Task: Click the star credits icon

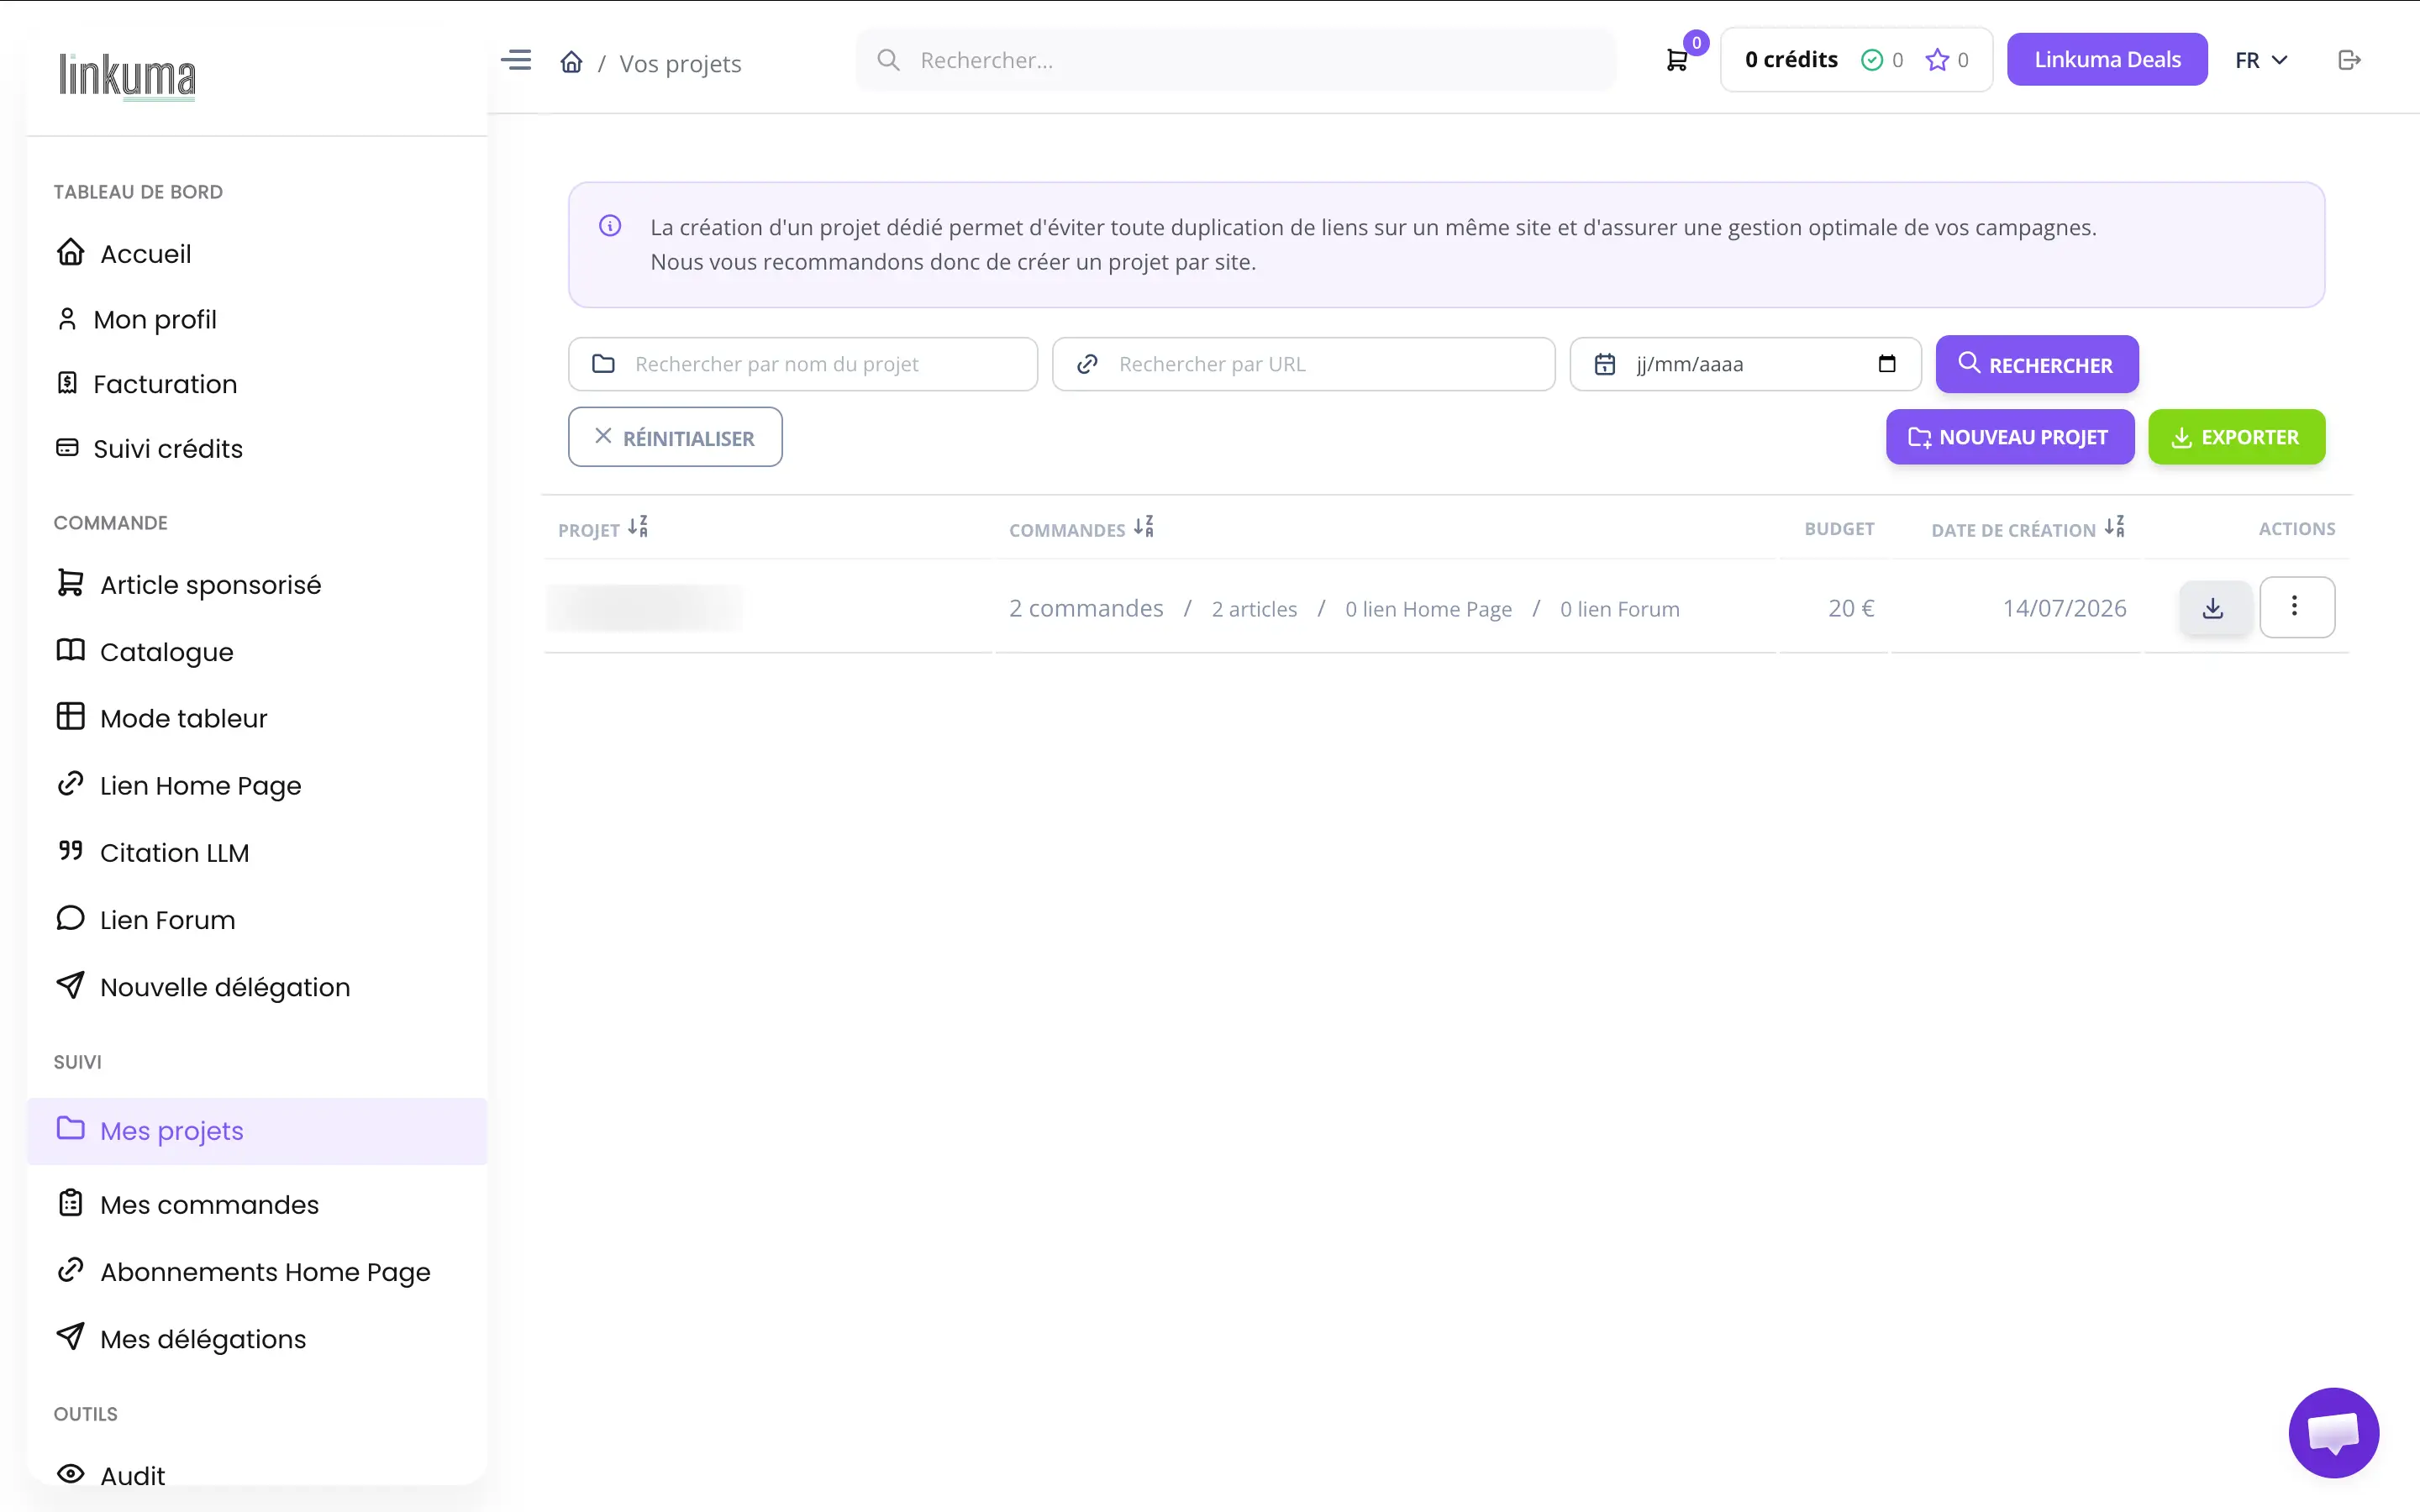Action: click(x=1937, y=60)
